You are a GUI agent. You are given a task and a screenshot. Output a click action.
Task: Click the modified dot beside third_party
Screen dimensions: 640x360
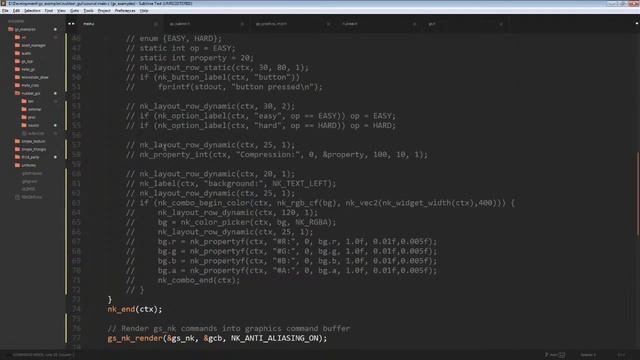click(55, 157)
